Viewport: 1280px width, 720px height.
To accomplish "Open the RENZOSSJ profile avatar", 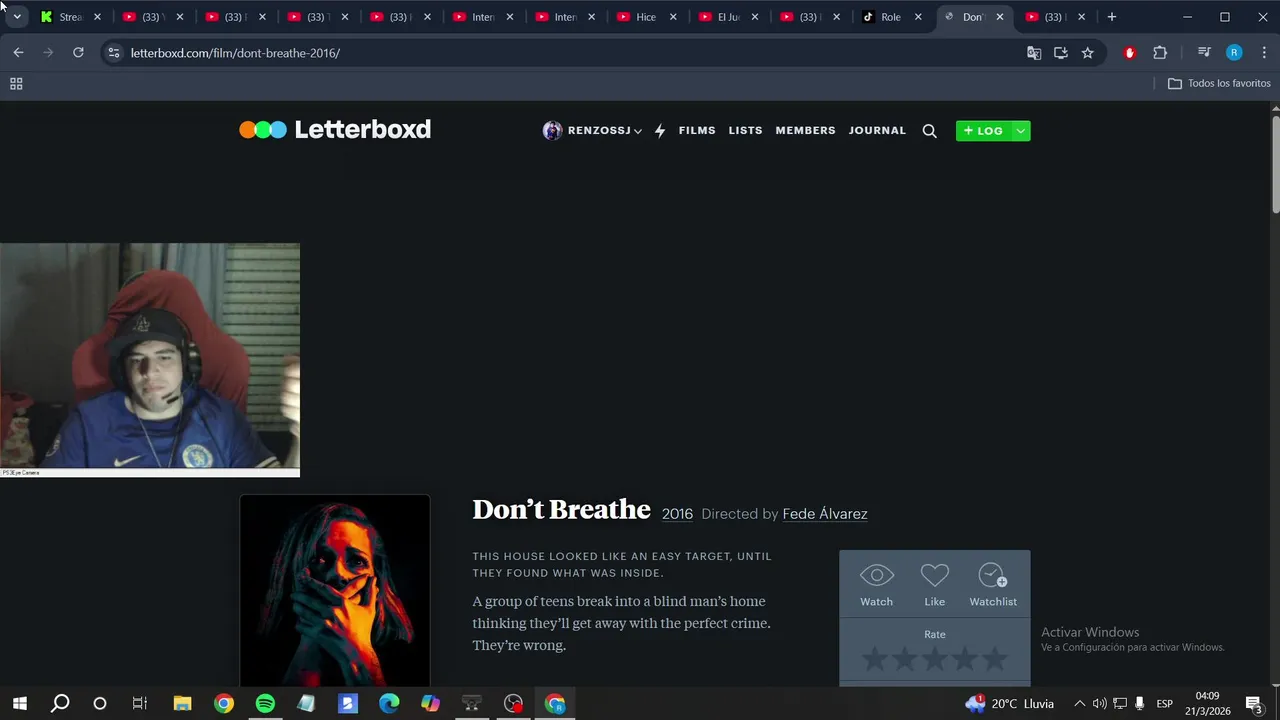I will coord(552,131).
